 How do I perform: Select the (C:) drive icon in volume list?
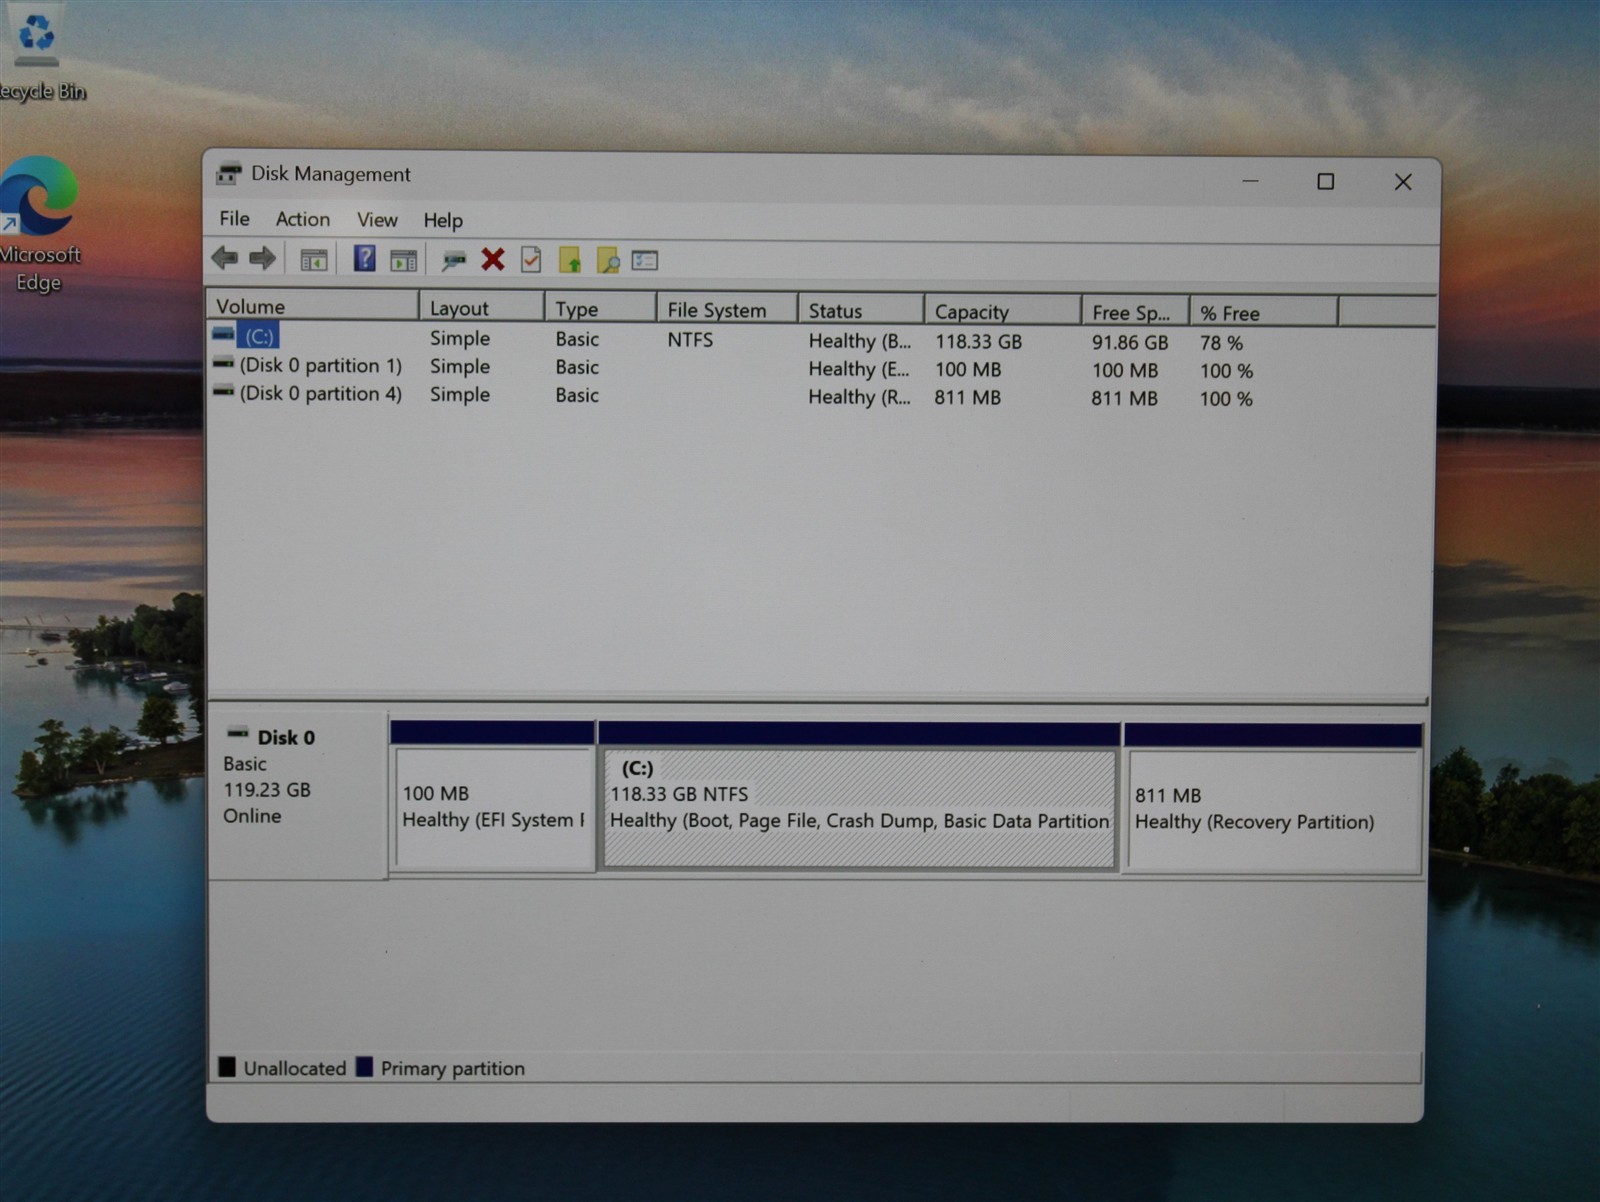224,334
